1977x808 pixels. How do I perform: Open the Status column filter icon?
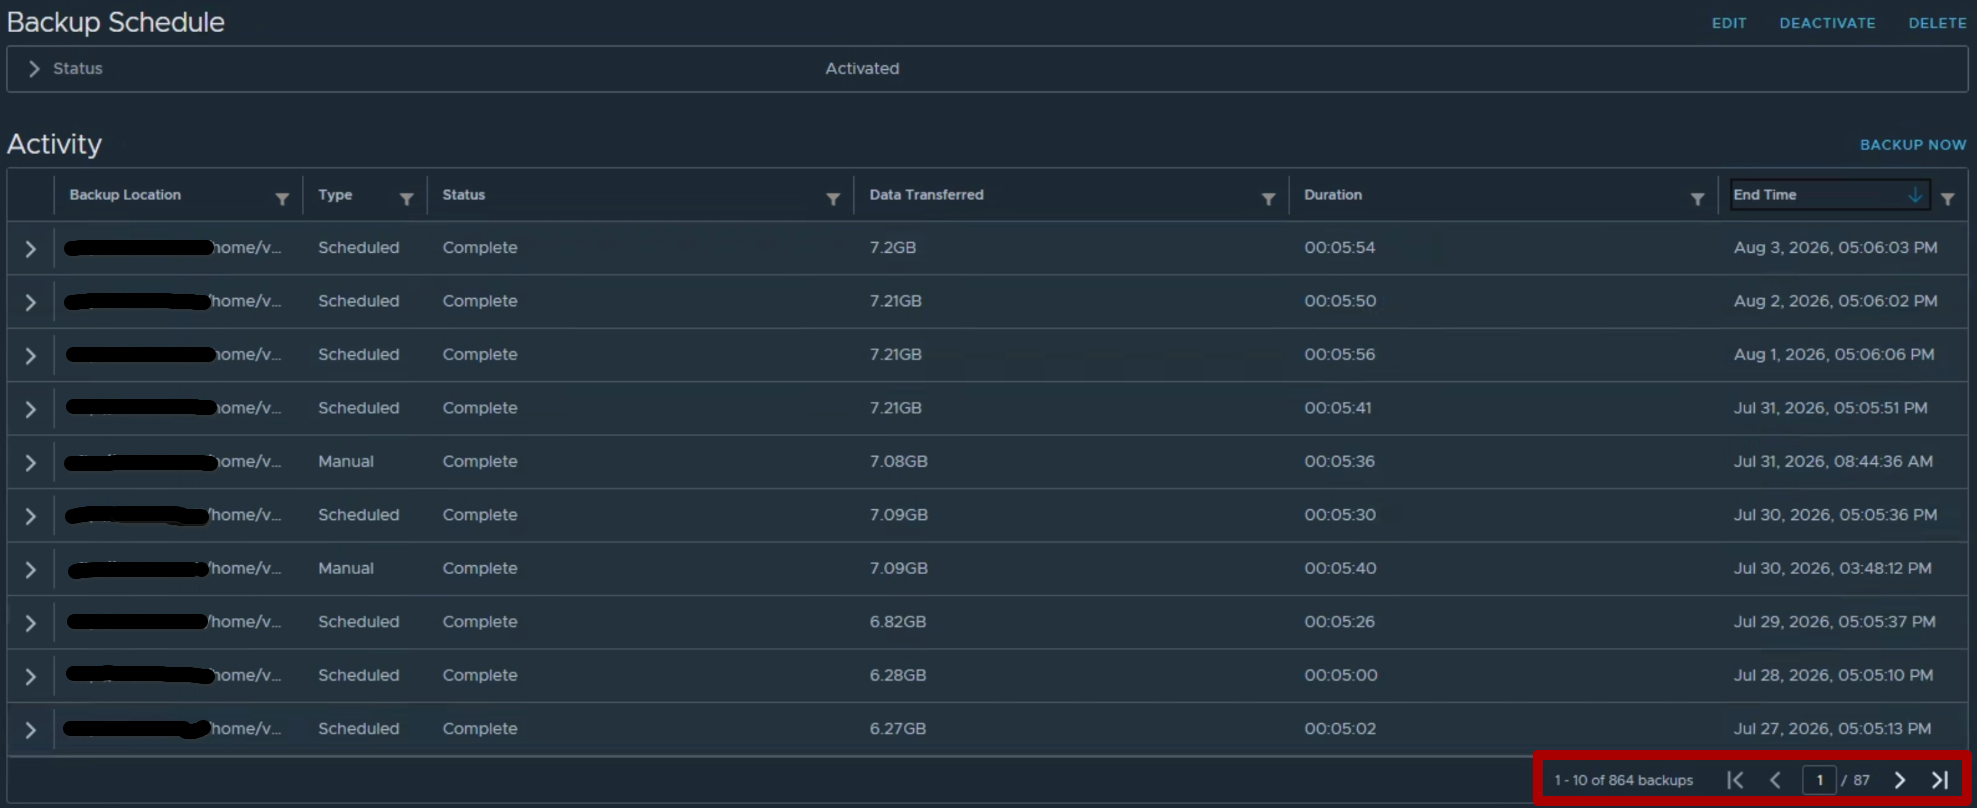coord(832,199)
